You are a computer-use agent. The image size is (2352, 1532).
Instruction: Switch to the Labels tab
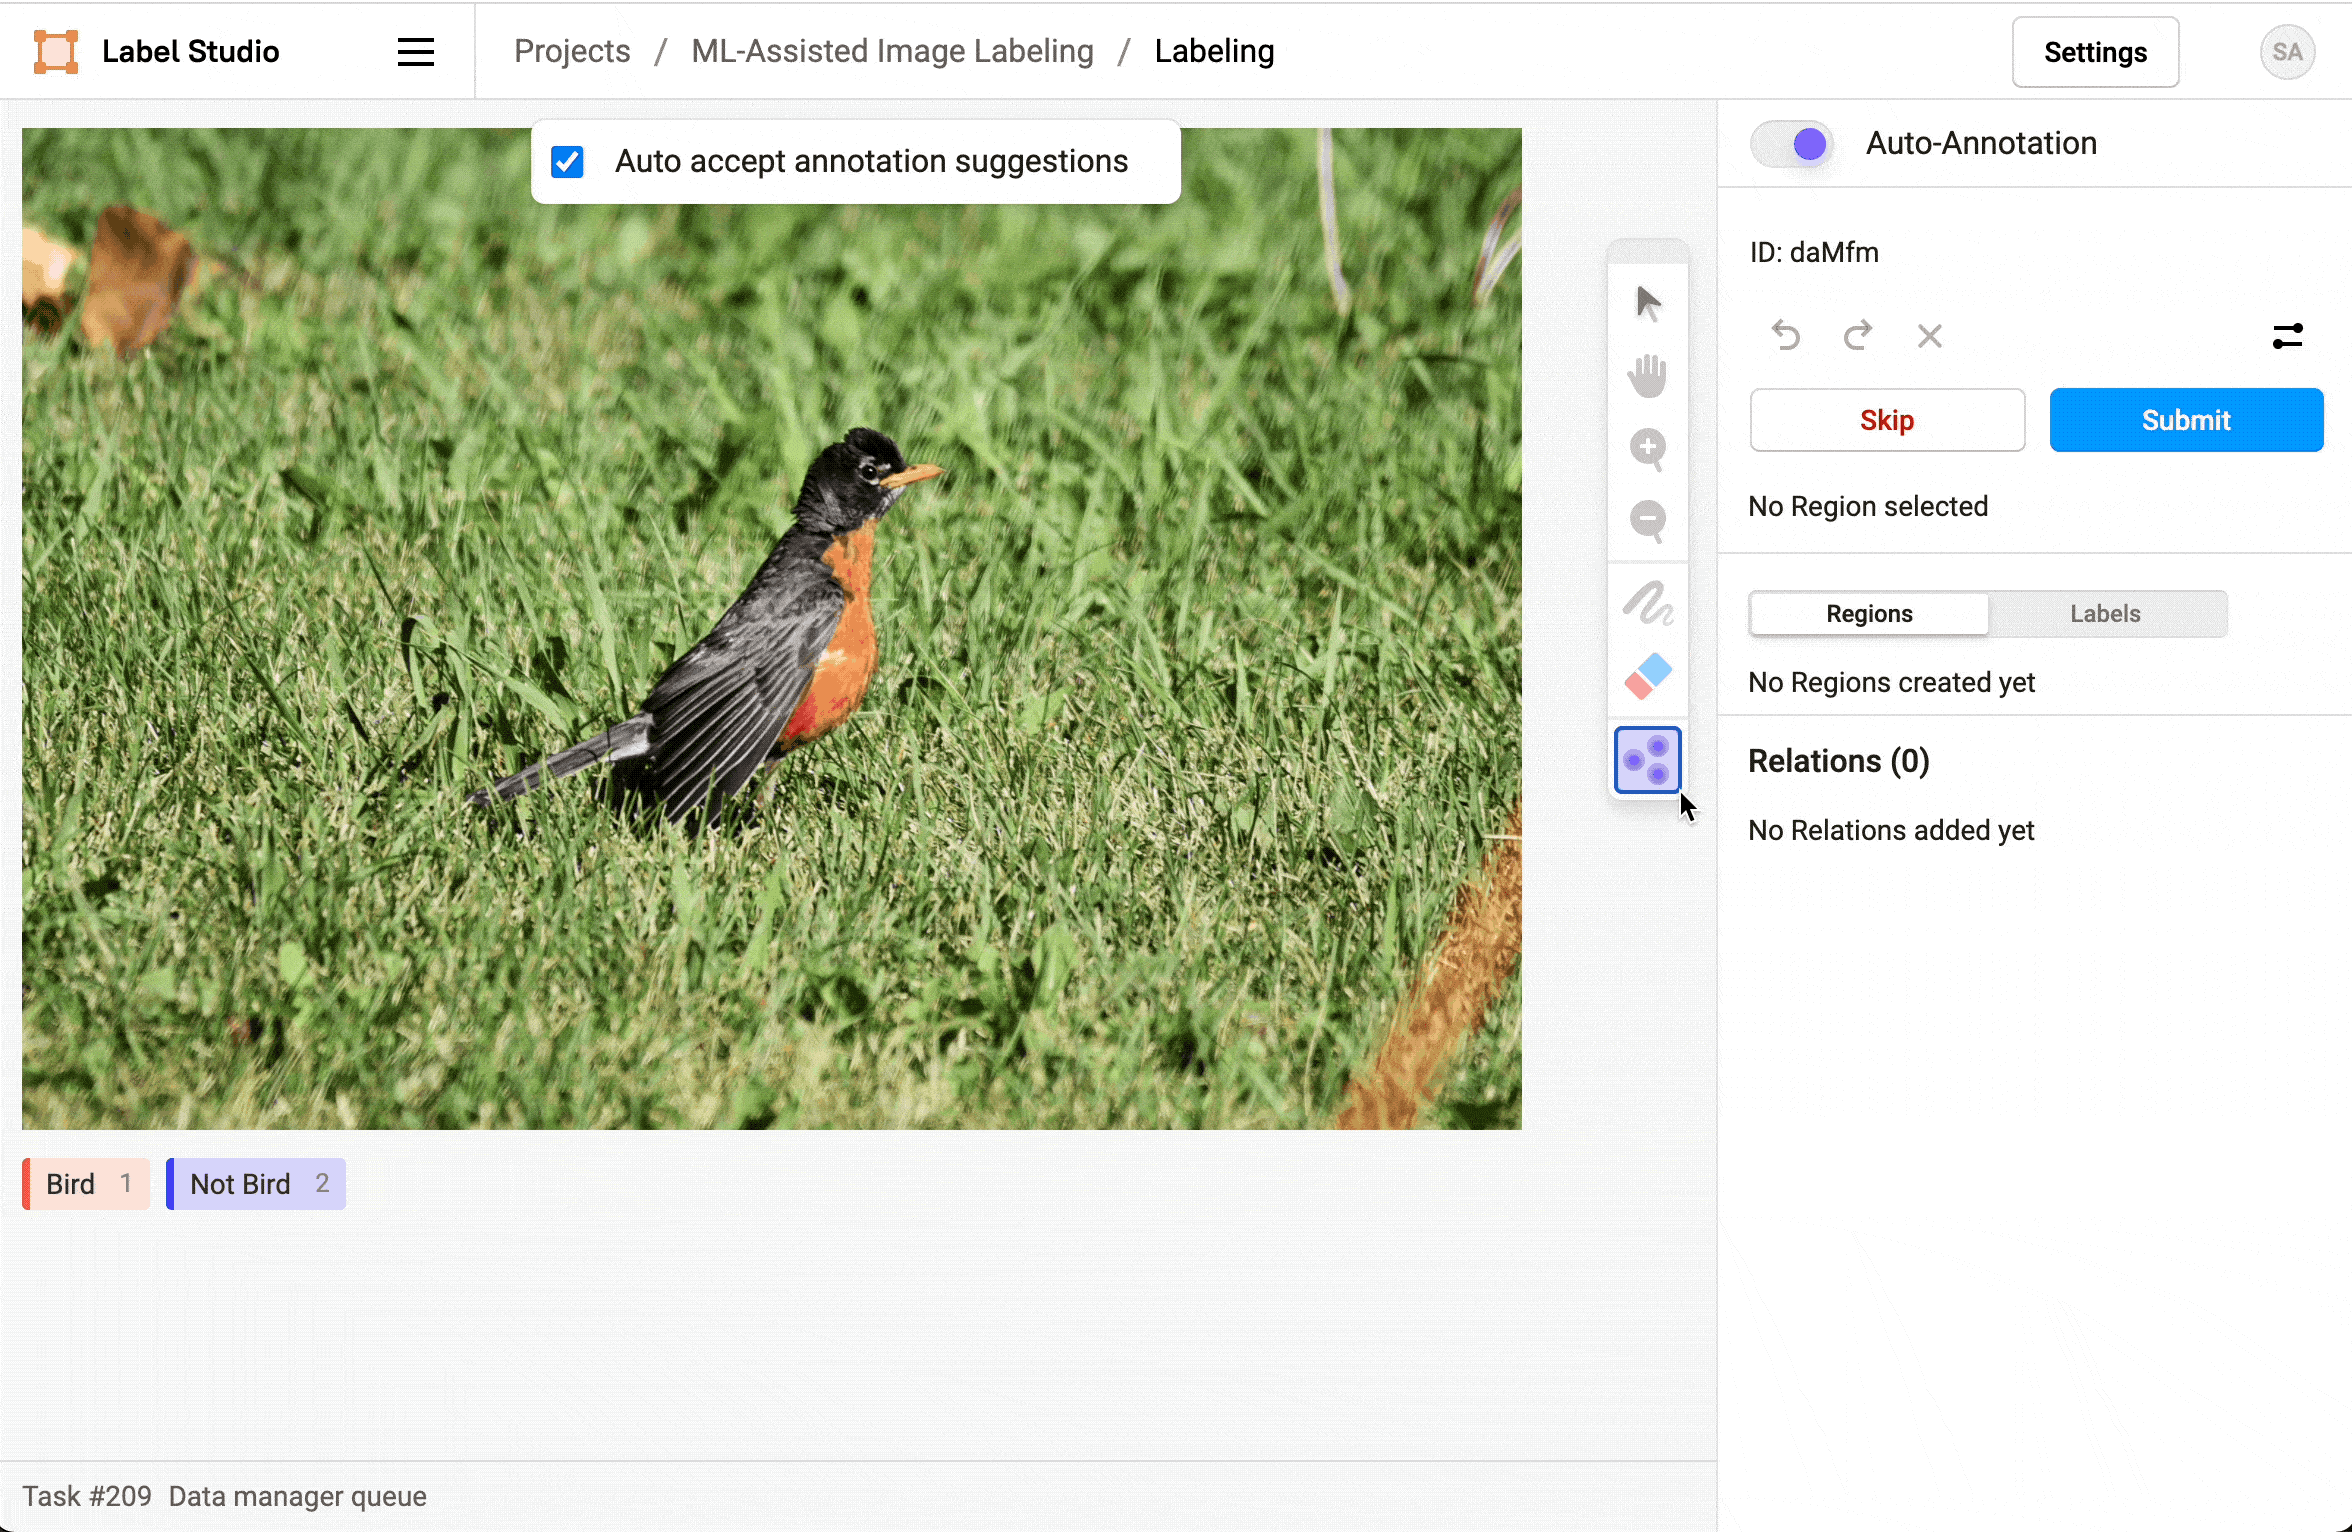pos(2105,613)
